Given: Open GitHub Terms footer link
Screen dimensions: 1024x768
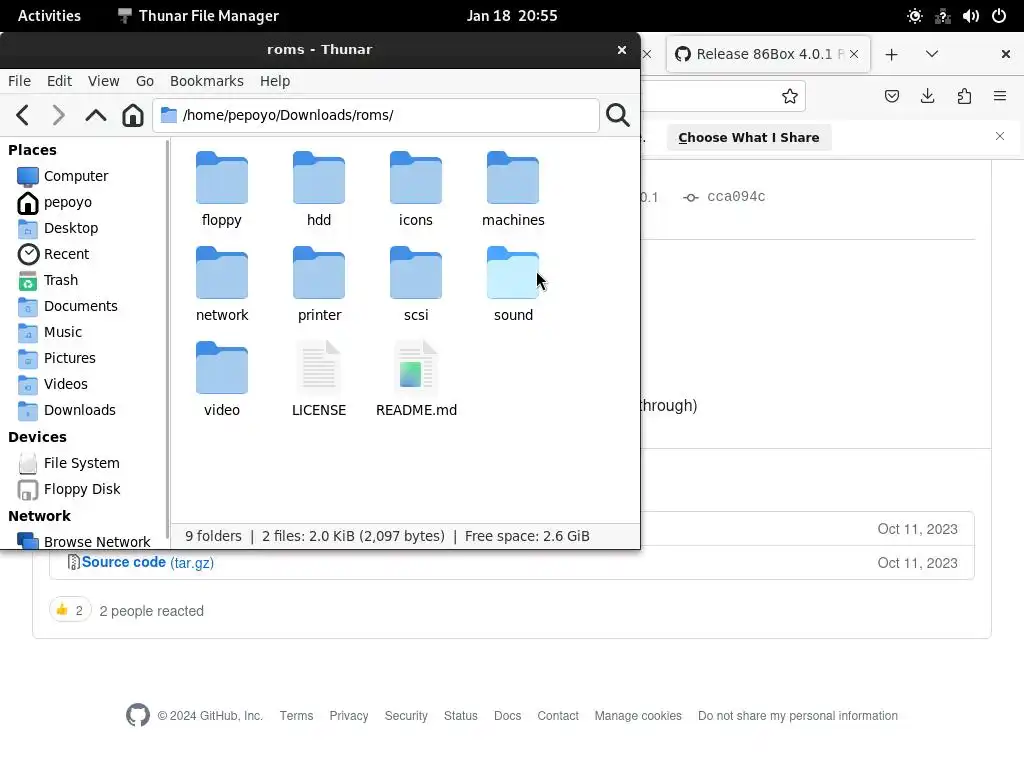Looking at the screenshot, I should coord(296,716).
